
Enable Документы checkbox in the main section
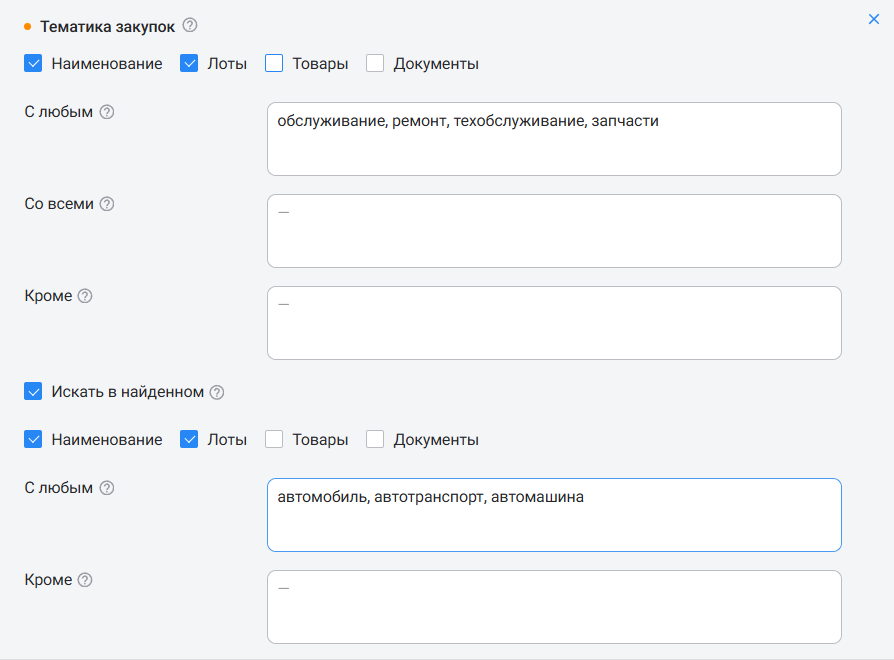[375, 64]
